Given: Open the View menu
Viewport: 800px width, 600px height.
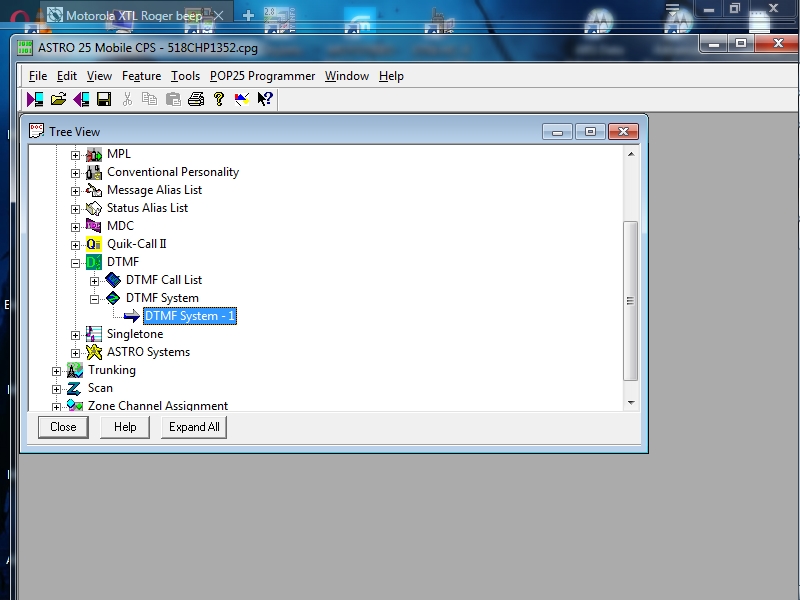Looking at the screenshot, I should pyautogui.click(x=99, y=76).
